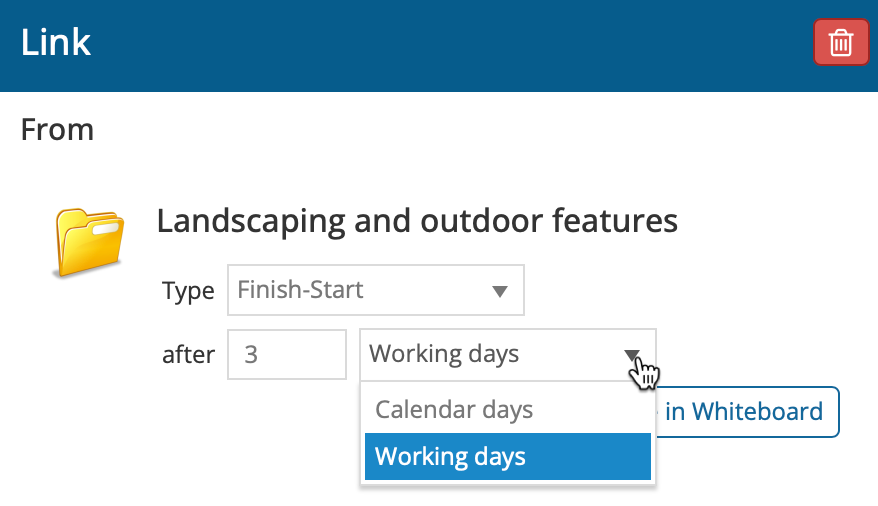Click the Type field label
Image resolution: width=878 pixels, height=506 pixels.
(x=188, y=292)
